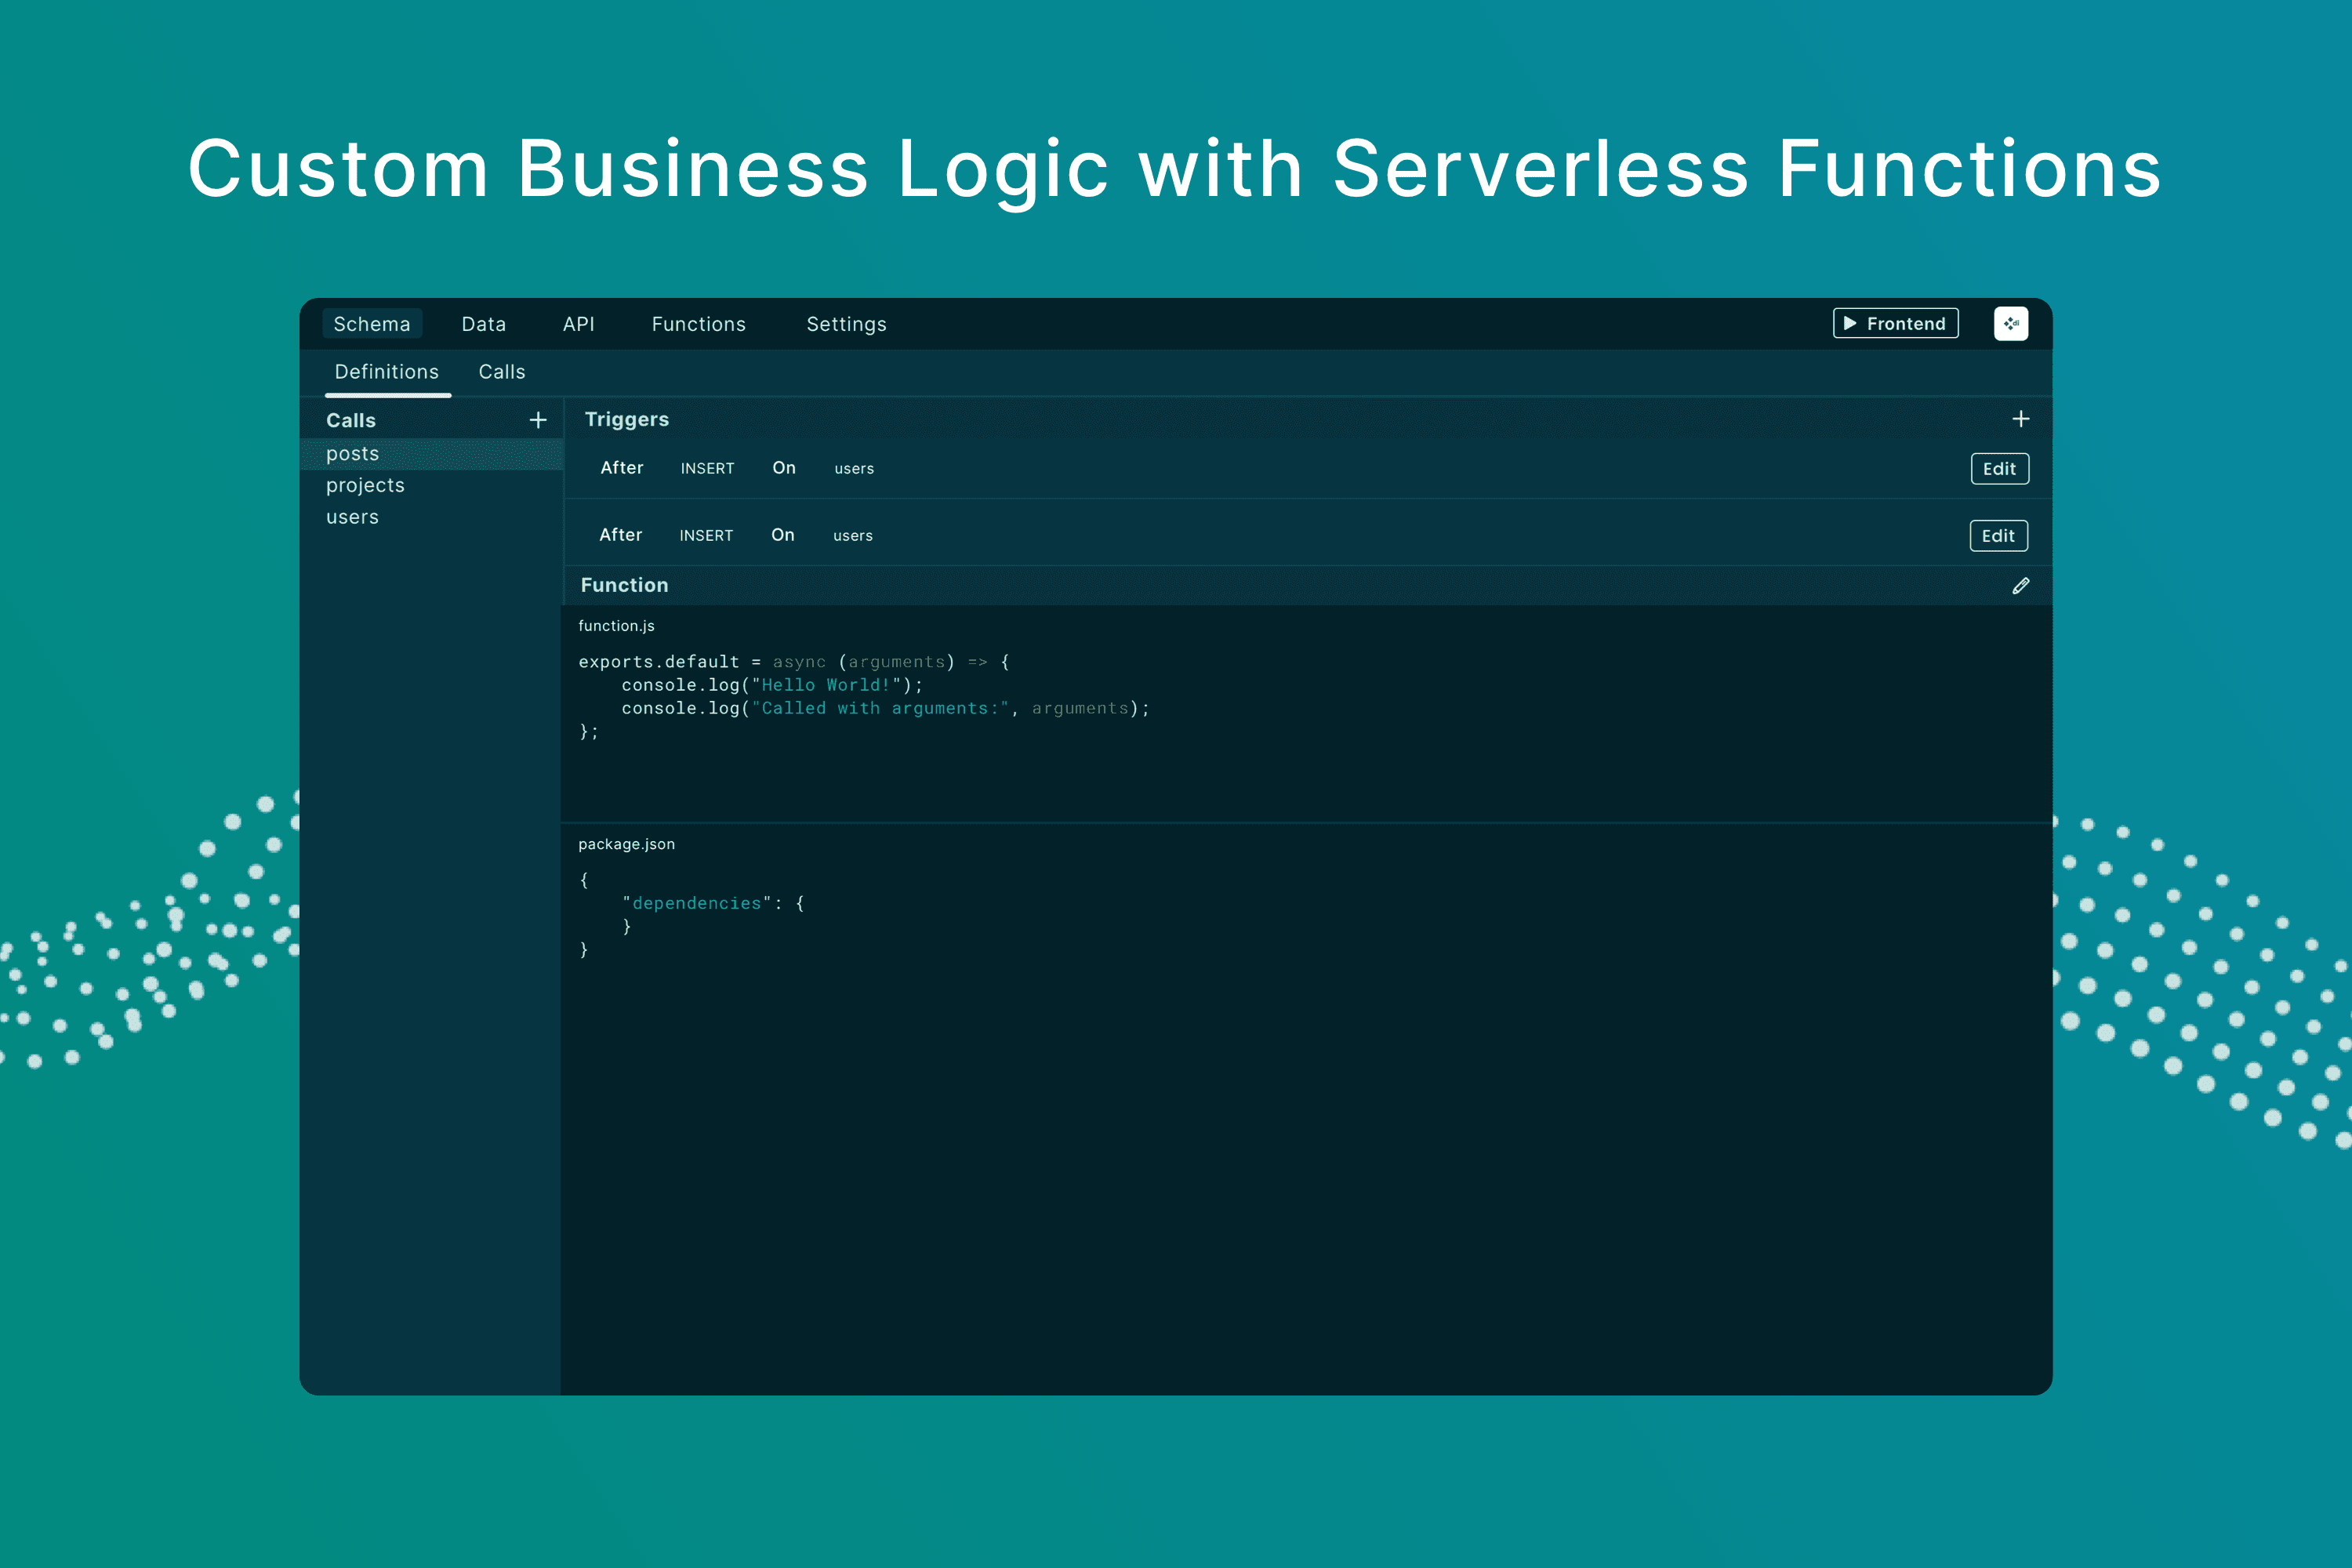Open the Frontend preview
Image resolution: width=2352 pixels, height=1568 pixels.
(x=1895, y=324)
